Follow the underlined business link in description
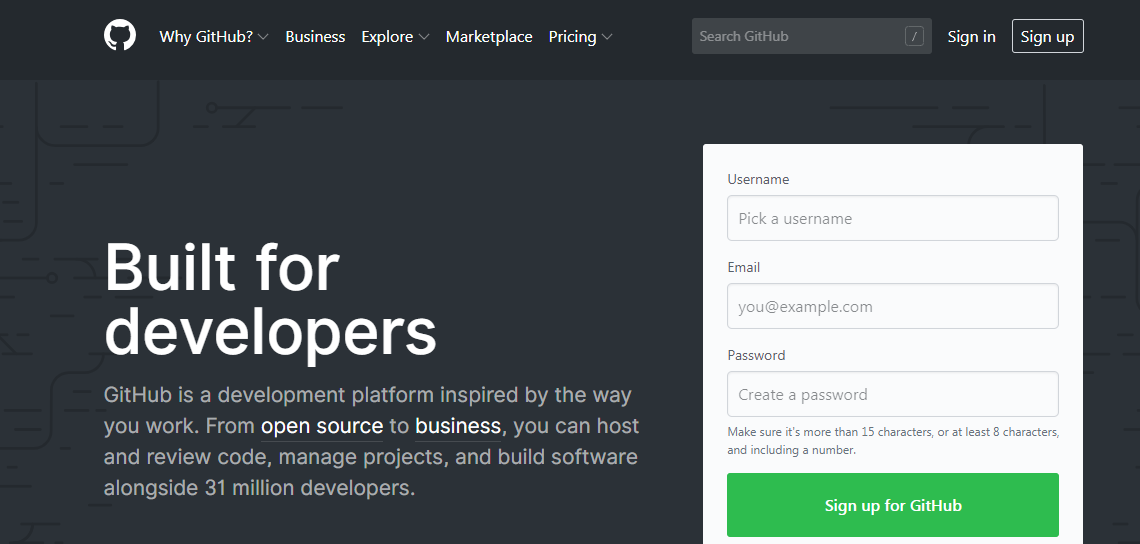The width and height of the screenshot is (1140, 544). 457,426
